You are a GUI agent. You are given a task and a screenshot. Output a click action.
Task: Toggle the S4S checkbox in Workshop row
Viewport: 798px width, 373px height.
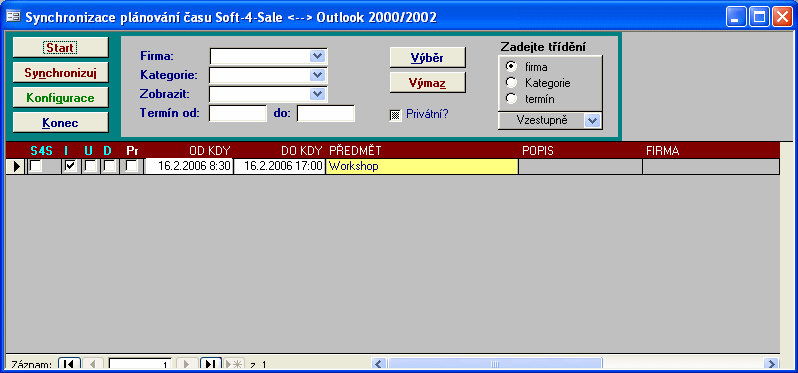35,166
